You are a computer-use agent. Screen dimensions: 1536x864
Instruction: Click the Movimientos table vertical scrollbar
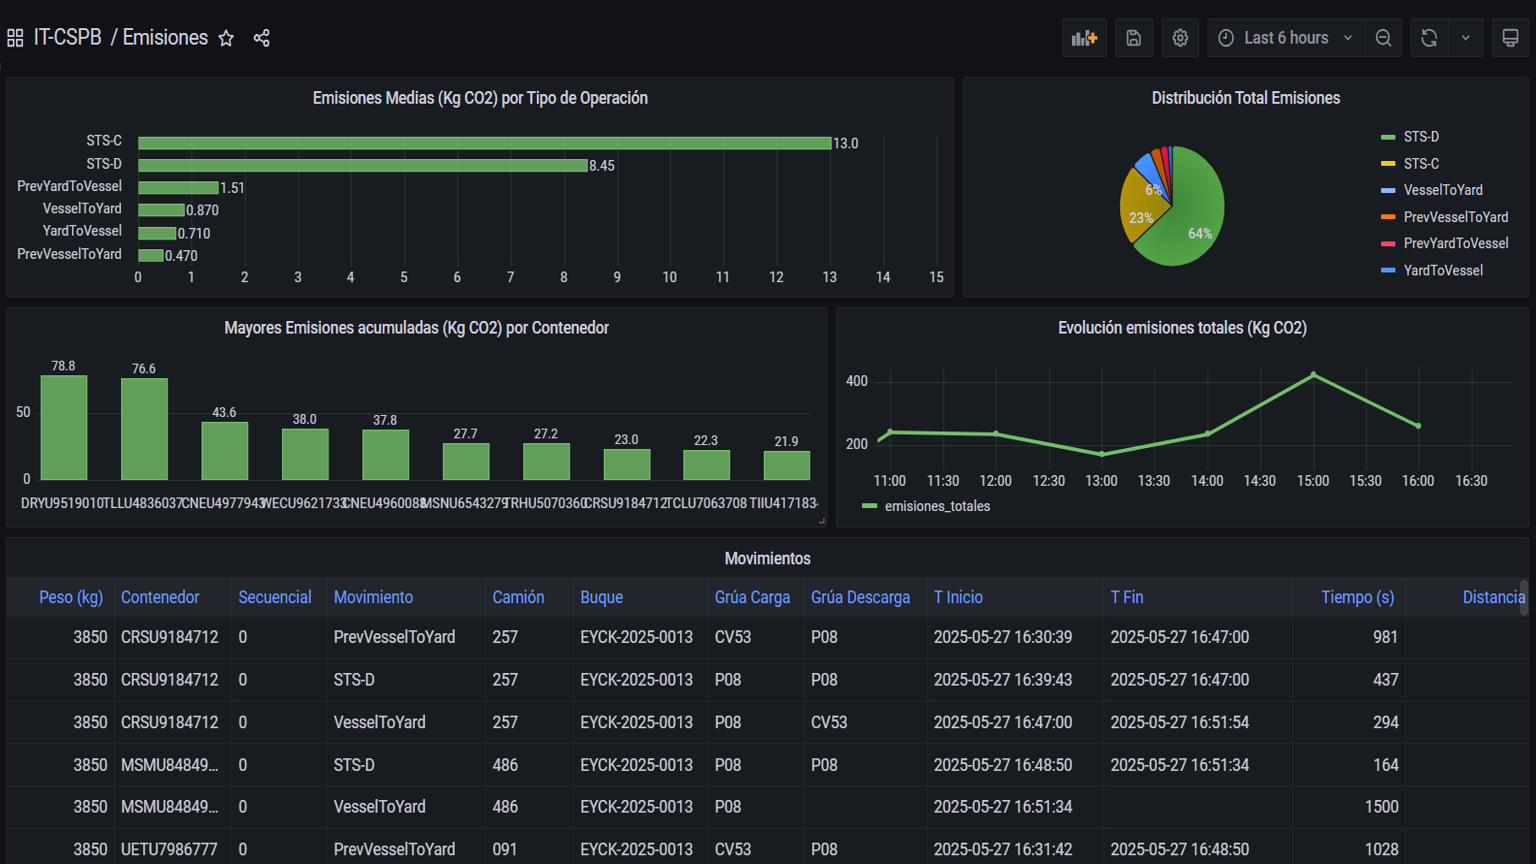(x=1524, y=598)
